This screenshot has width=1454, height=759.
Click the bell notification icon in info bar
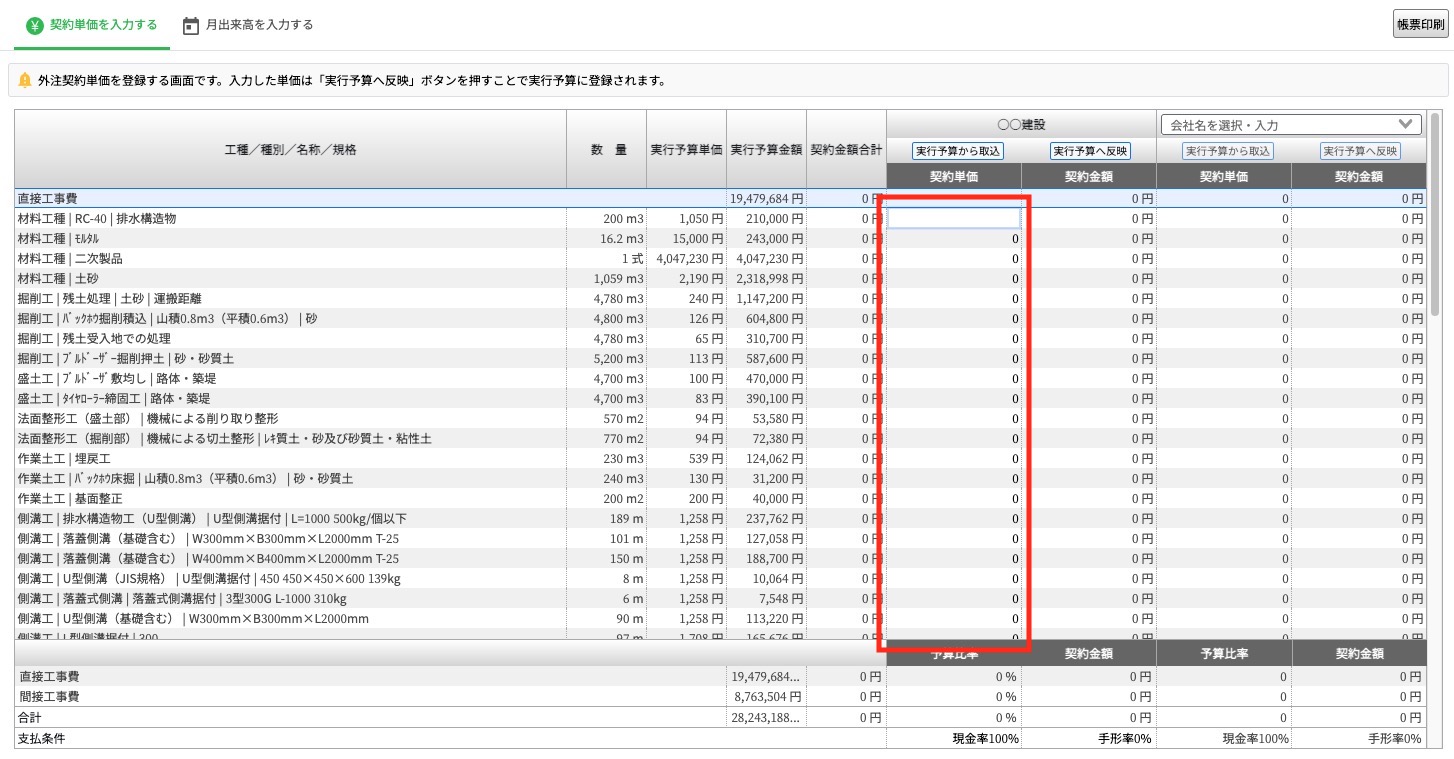(x=25, y=81)
